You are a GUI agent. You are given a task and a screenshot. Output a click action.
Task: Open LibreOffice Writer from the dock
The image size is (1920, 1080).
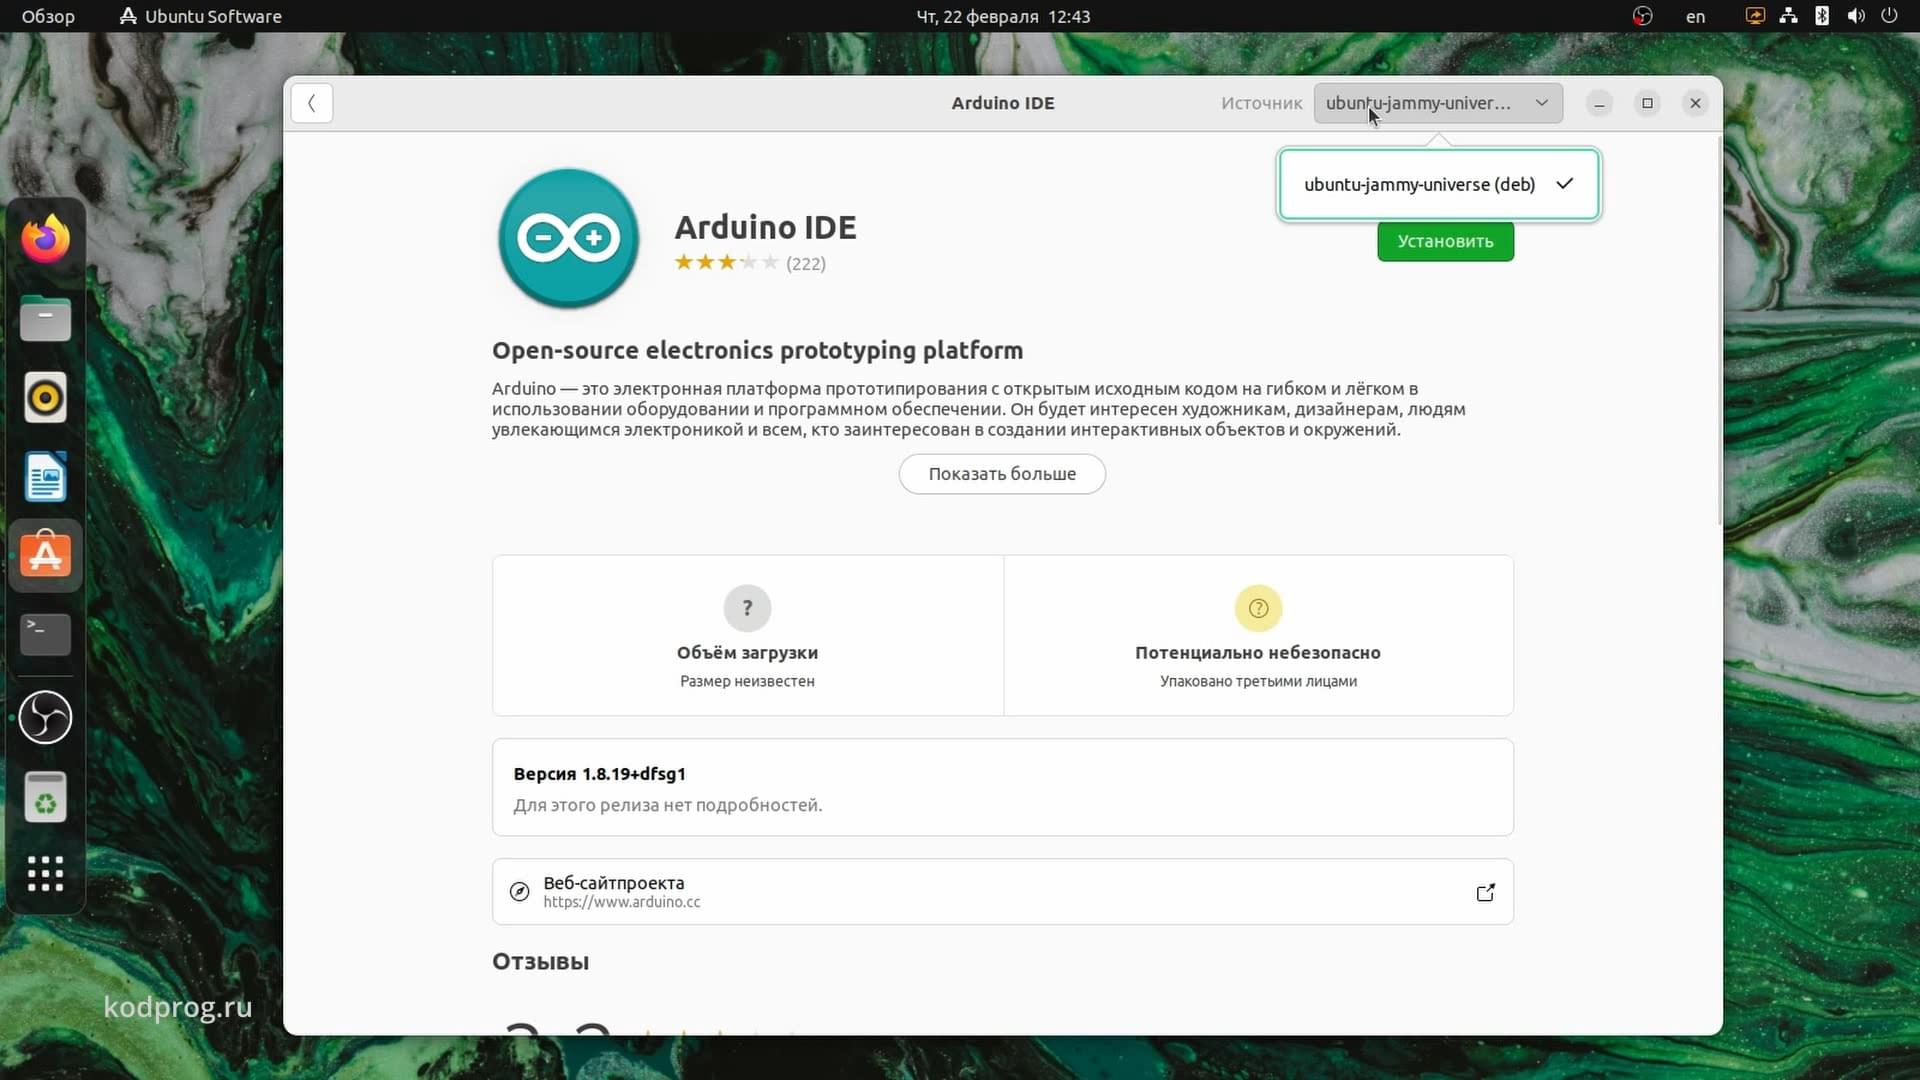[46, 477]
